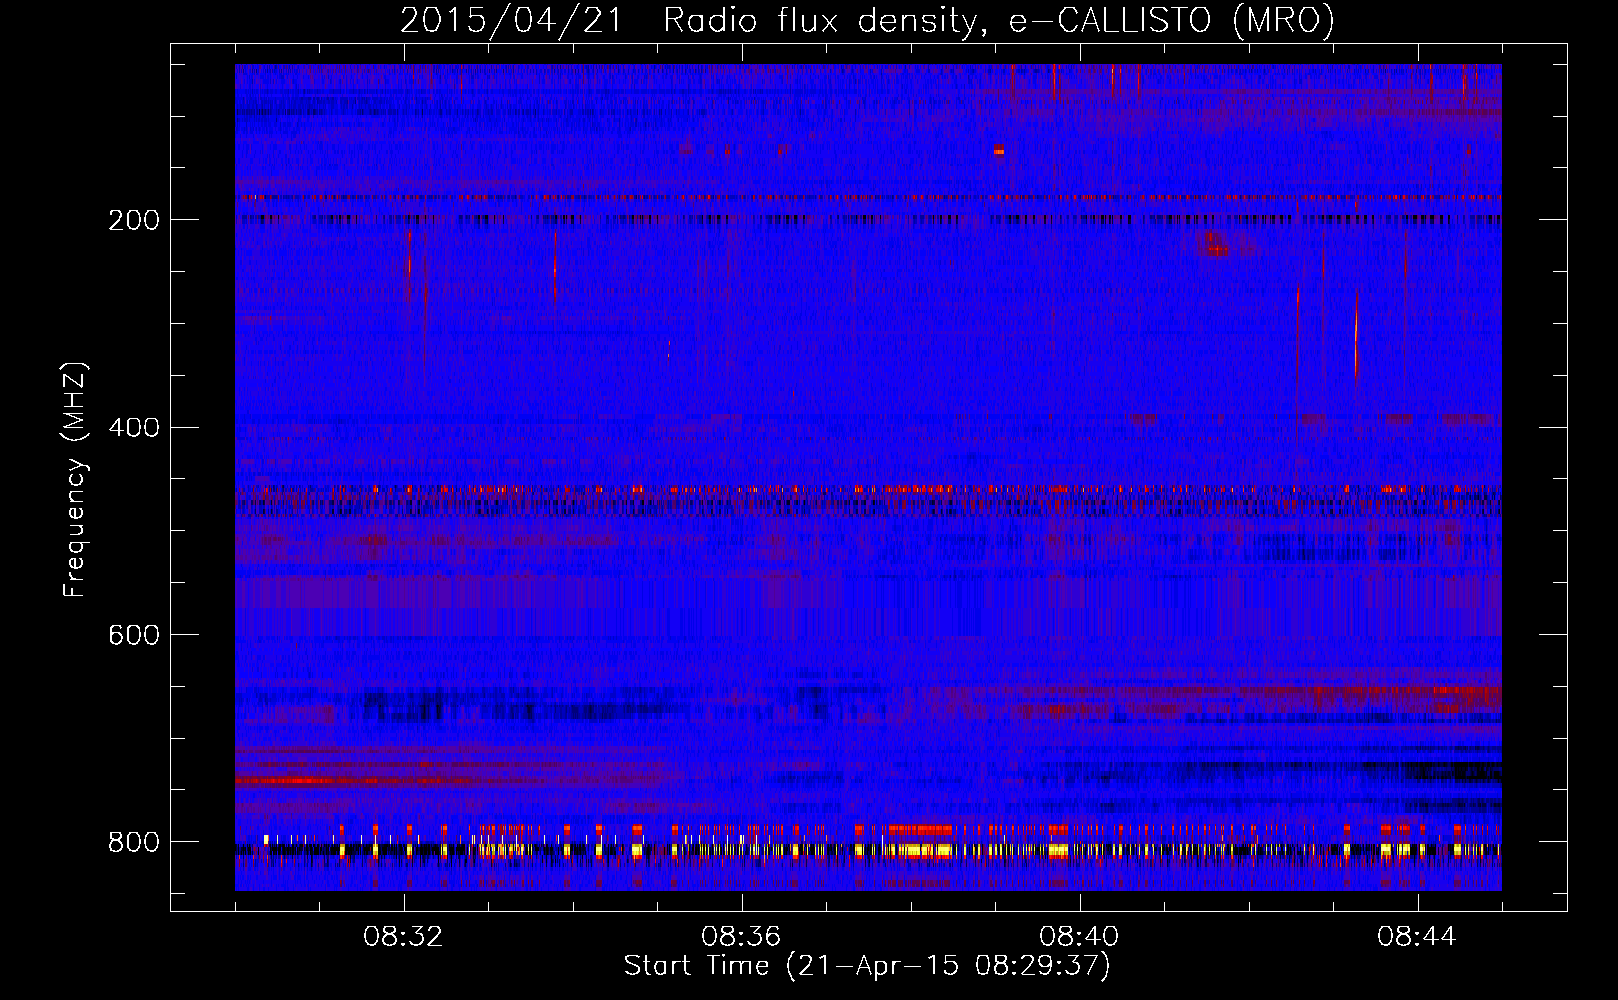Image resolution: width=1618 pixels, height=1000 pixels.
Task: Click the "08:32" time tick label
Action: (x=404, y=937)
